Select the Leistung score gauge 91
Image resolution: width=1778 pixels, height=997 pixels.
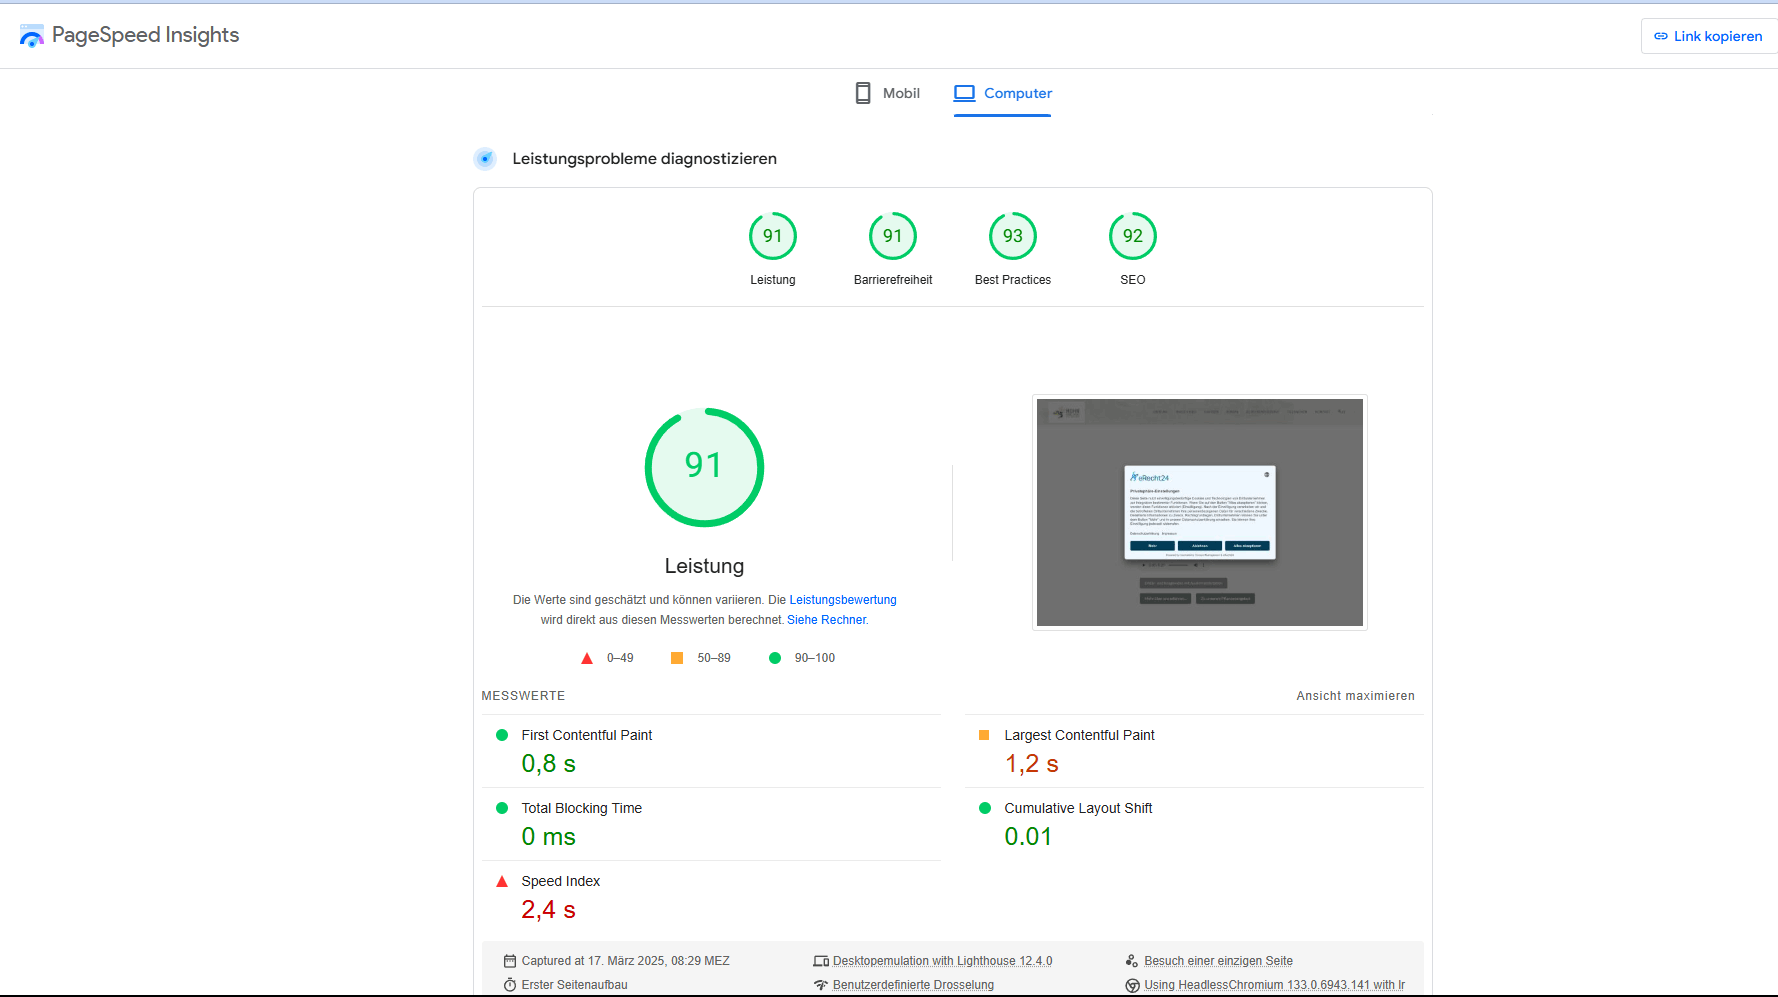[772, 237]
